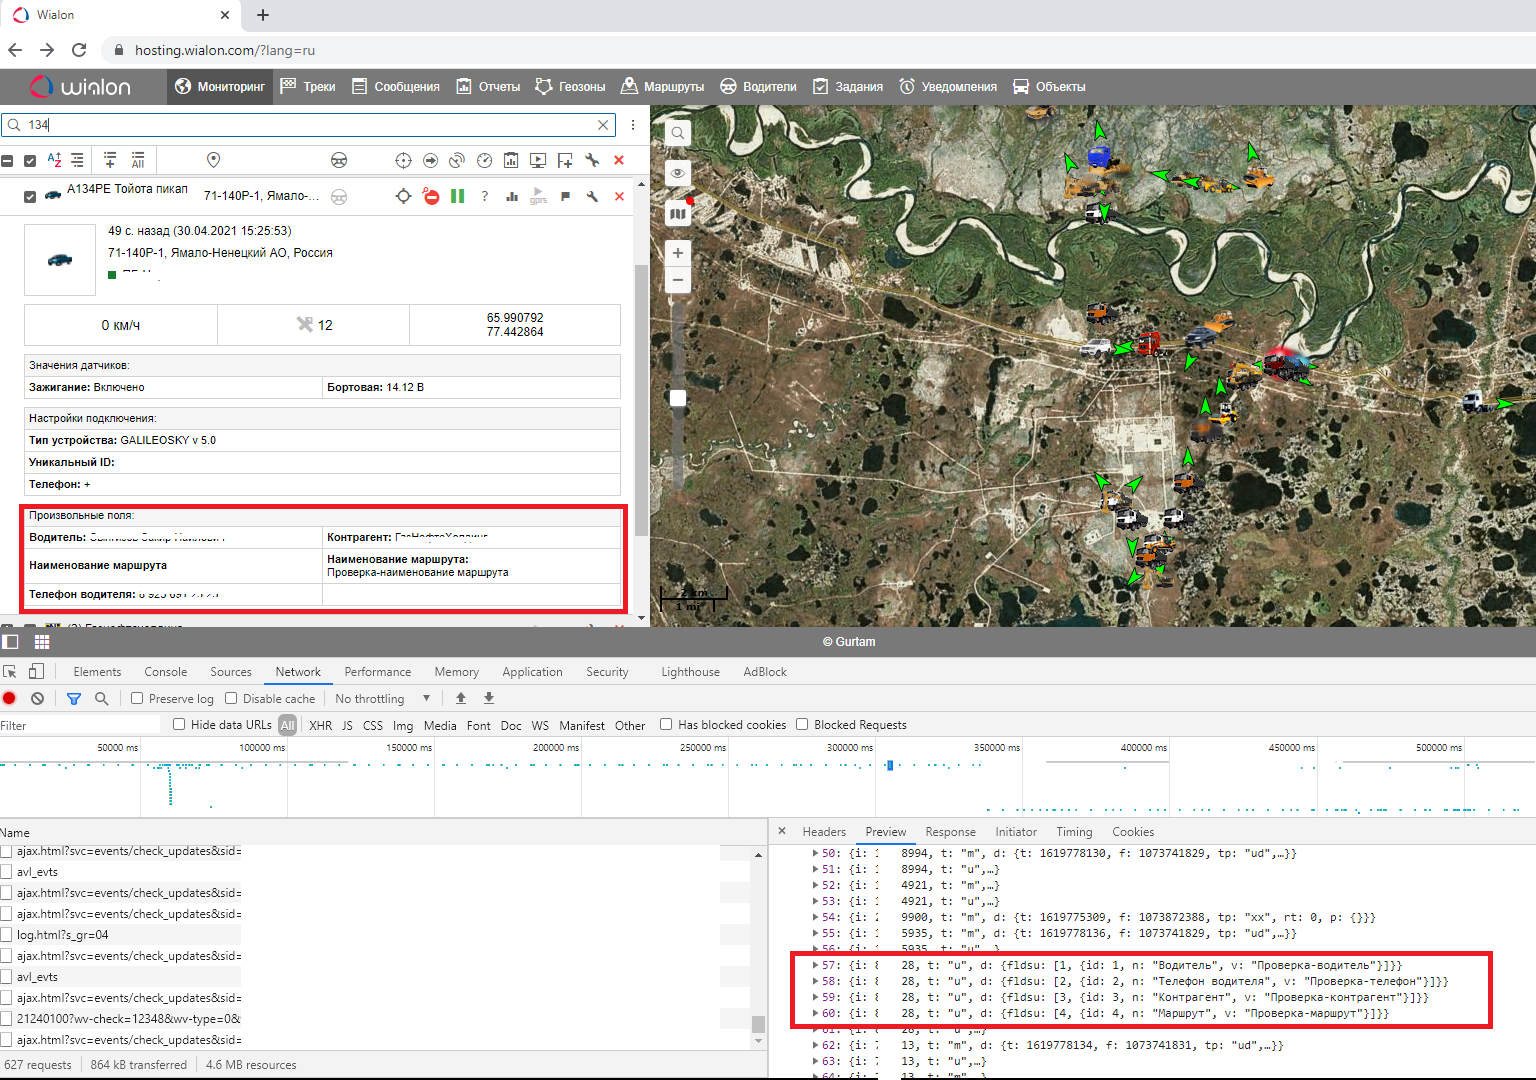Click the map zoom in plus button

pyautogui.click(x=678, y=253)
